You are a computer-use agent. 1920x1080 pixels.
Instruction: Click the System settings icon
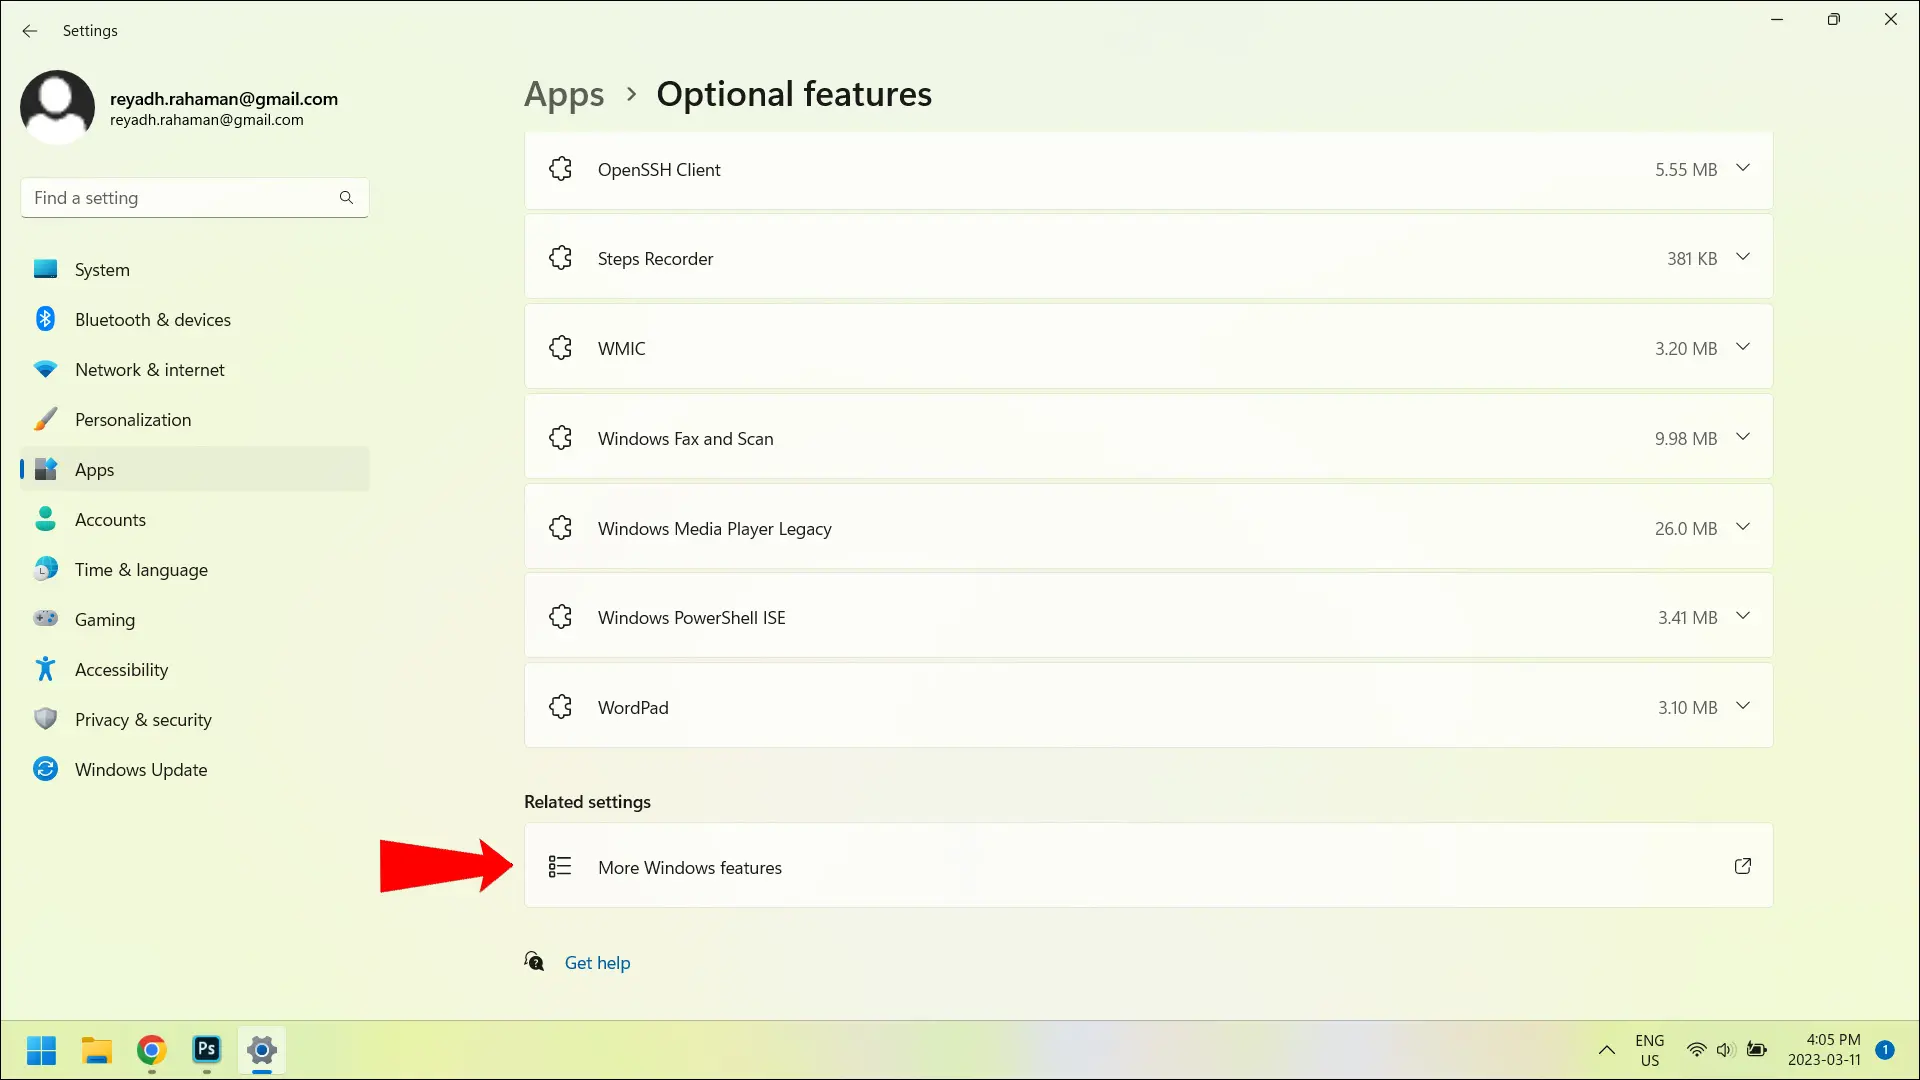click(x=45, y=269)
